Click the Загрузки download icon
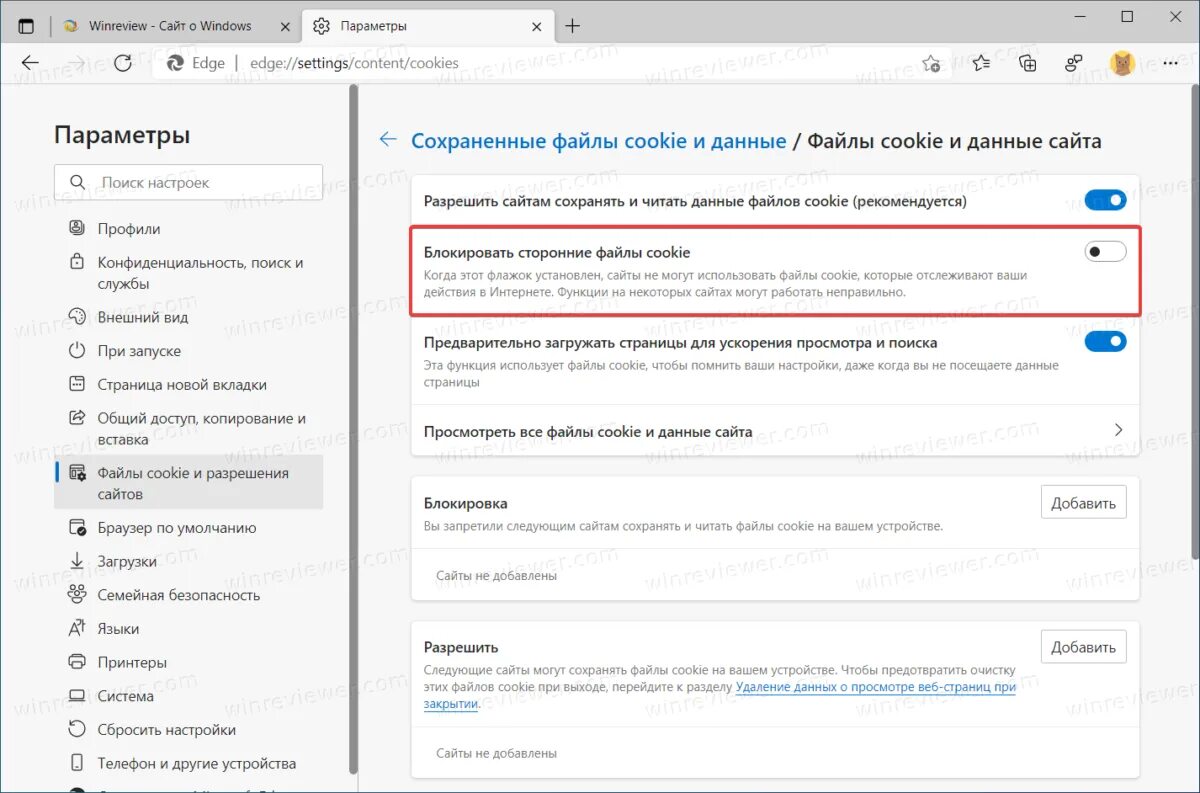 (x=77, y=561)
